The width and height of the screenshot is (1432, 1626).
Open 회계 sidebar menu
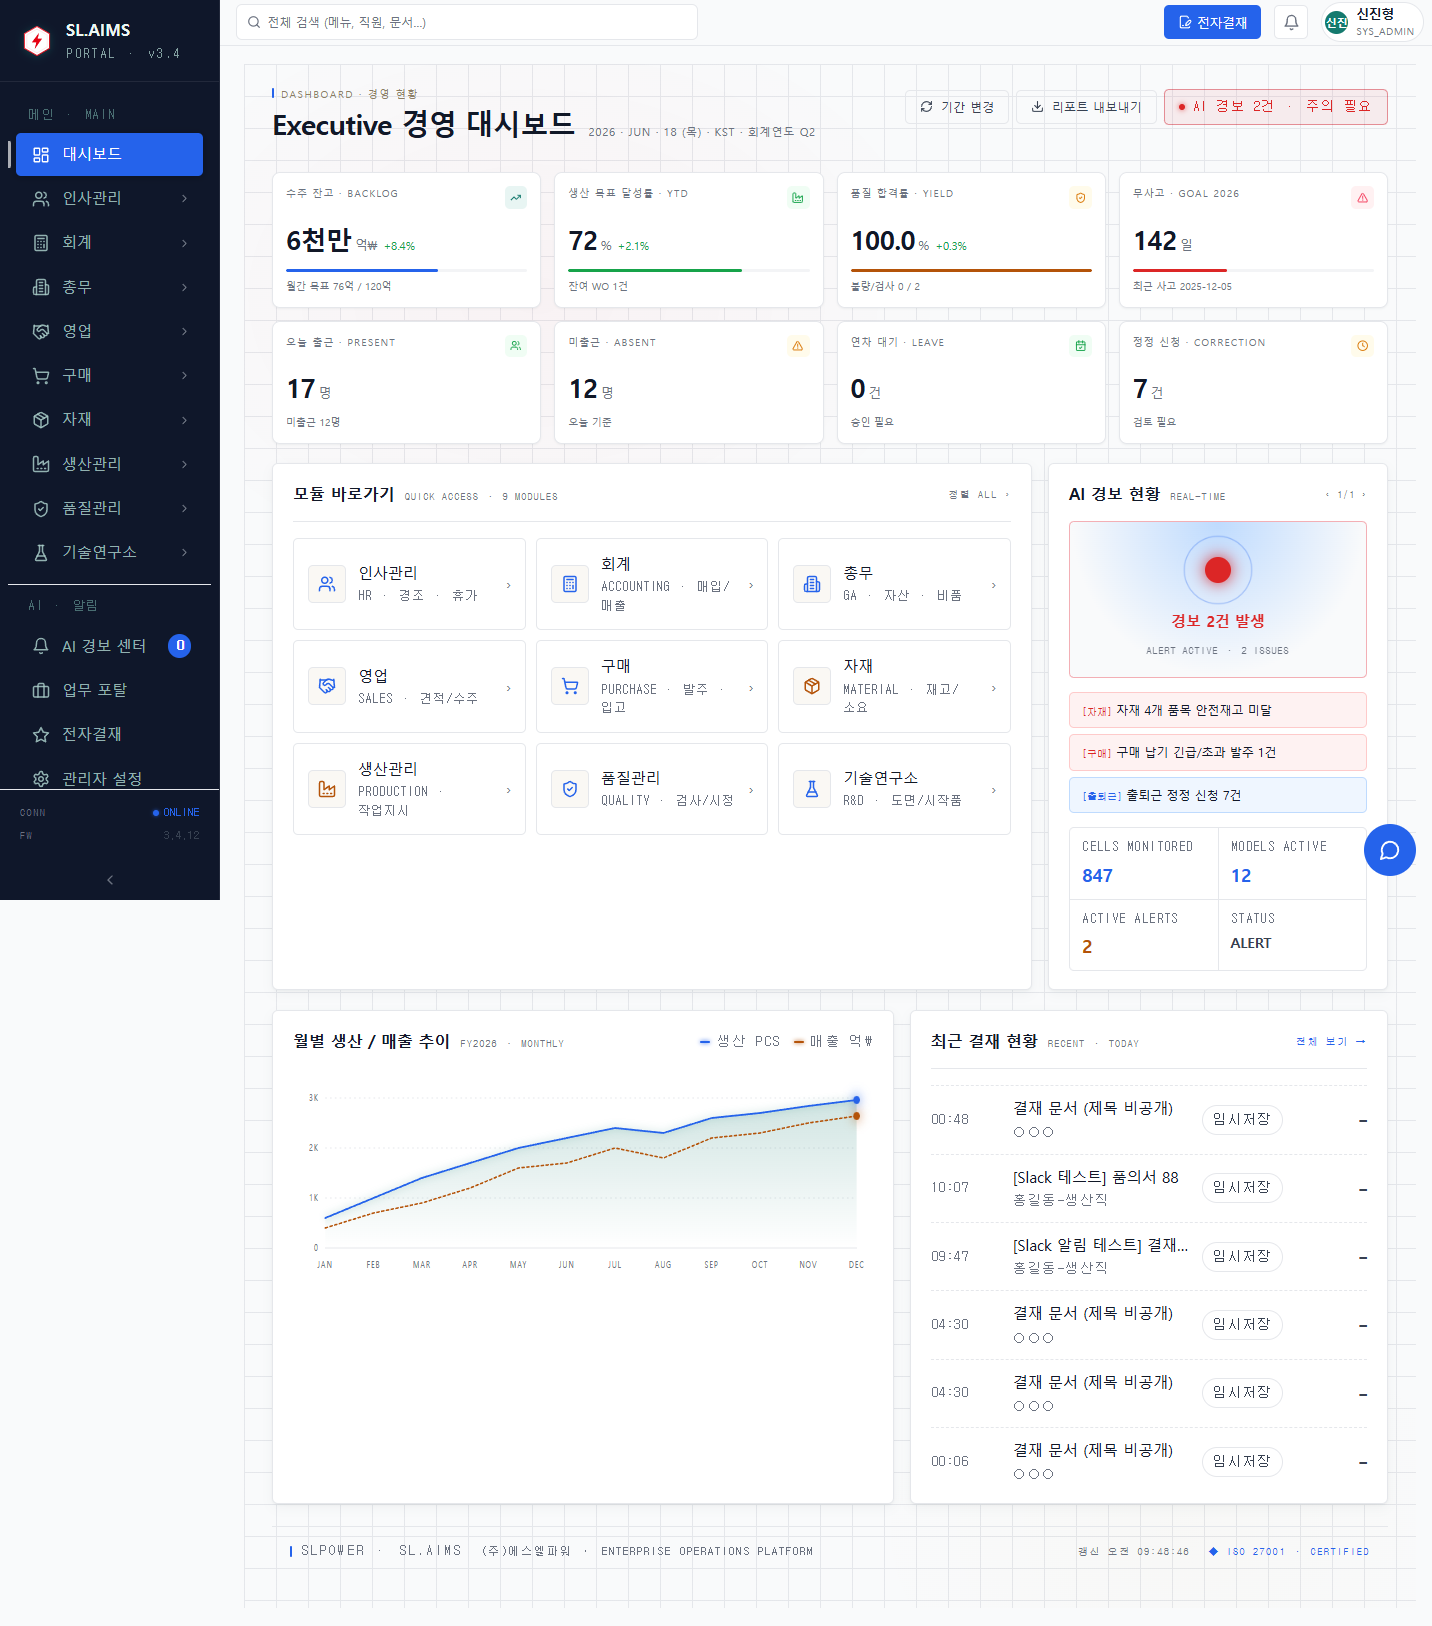pos(110,242)
